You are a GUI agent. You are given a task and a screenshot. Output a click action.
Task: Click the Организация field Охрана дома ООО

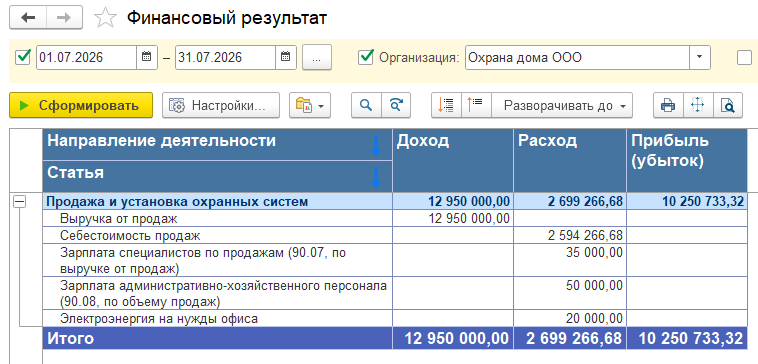click(x=577, y=58)
